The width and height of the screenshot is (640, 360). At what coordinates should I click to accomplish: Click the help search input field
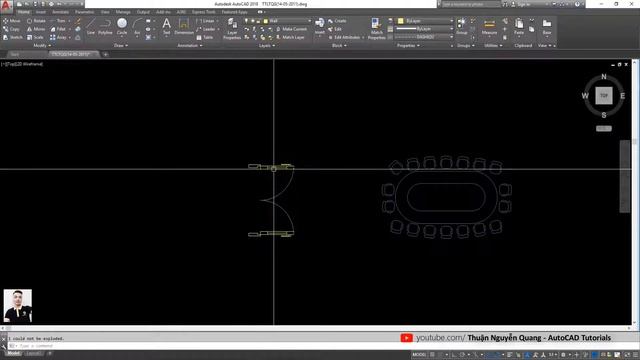(x=470, y=4)
